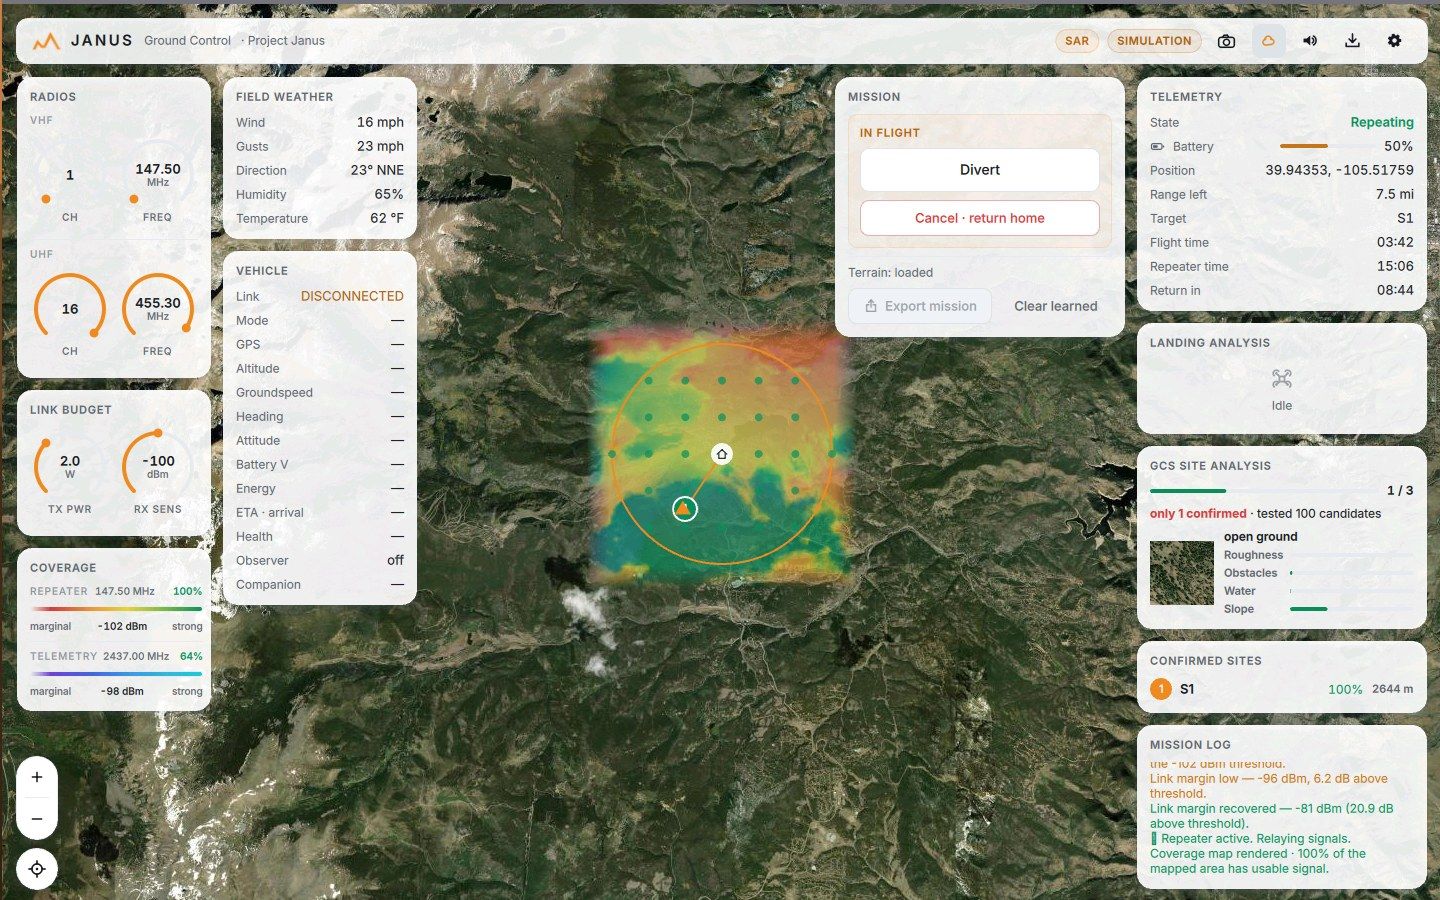
Task: Click the 'only 1 confirmed' warning text
Action: pyautogui.click(x=1198, y=514)
